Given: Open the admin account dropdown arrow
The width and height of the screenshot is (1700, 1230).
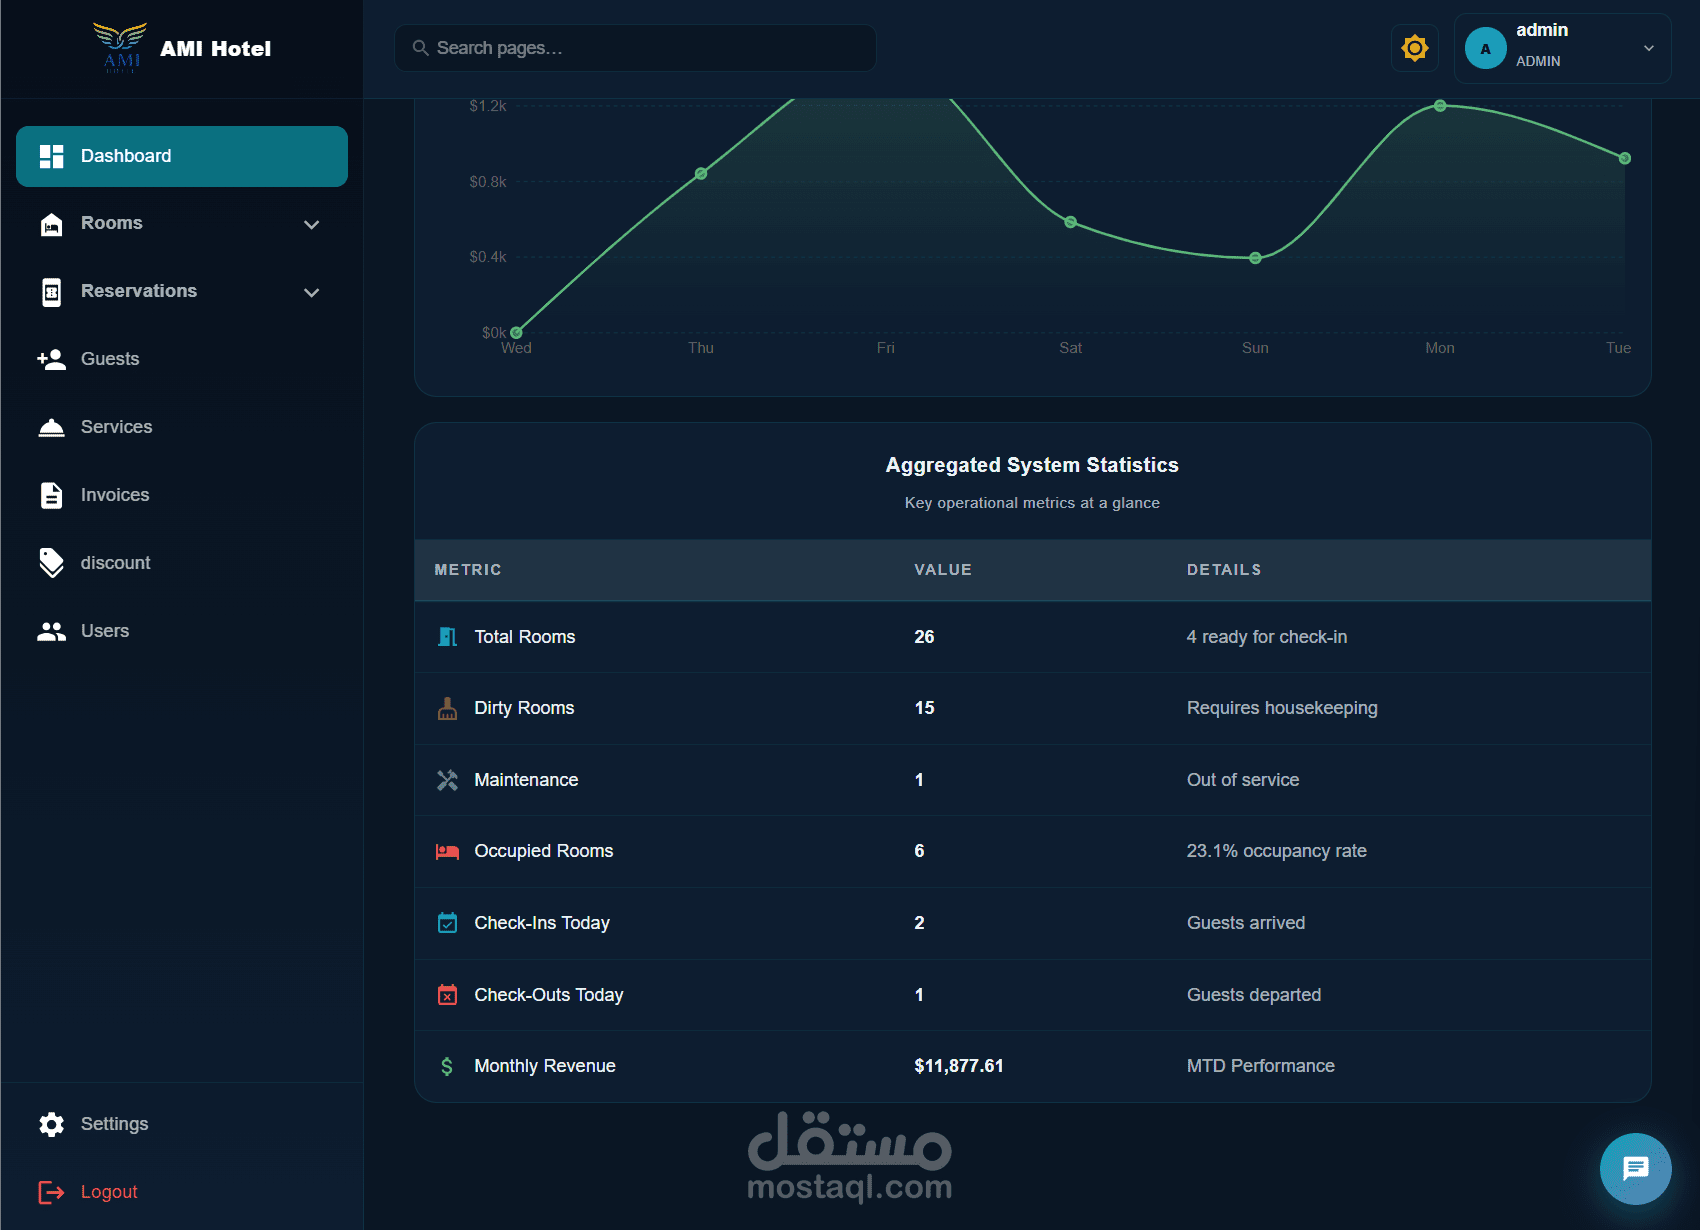Looking at the screenshot, I should coord(1649,48).
